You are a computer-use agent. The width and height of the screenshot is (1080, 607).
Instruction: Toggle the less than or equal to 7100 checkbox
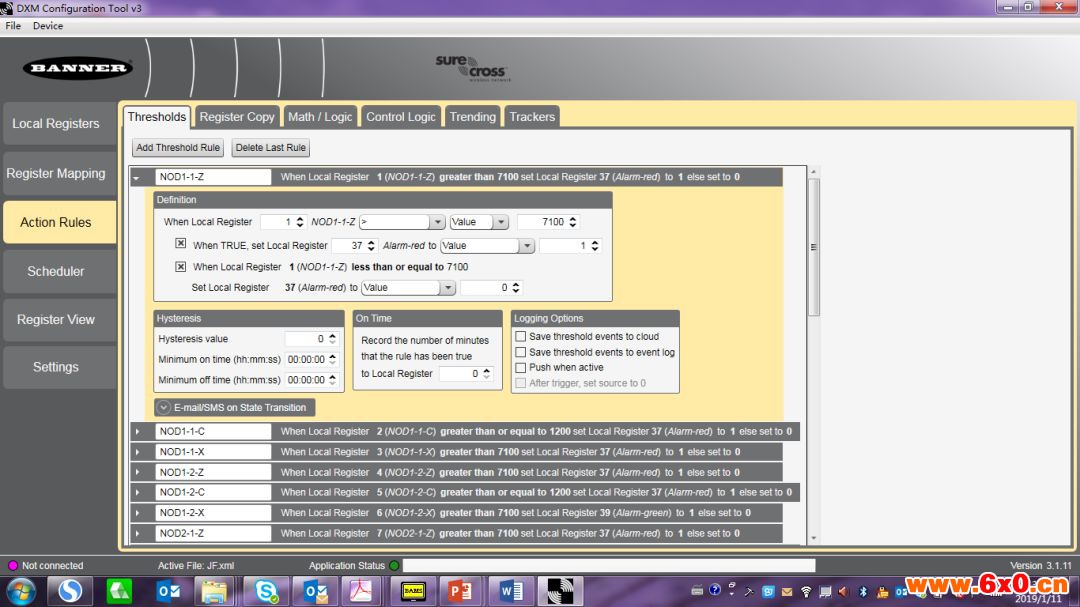point(180,266)
